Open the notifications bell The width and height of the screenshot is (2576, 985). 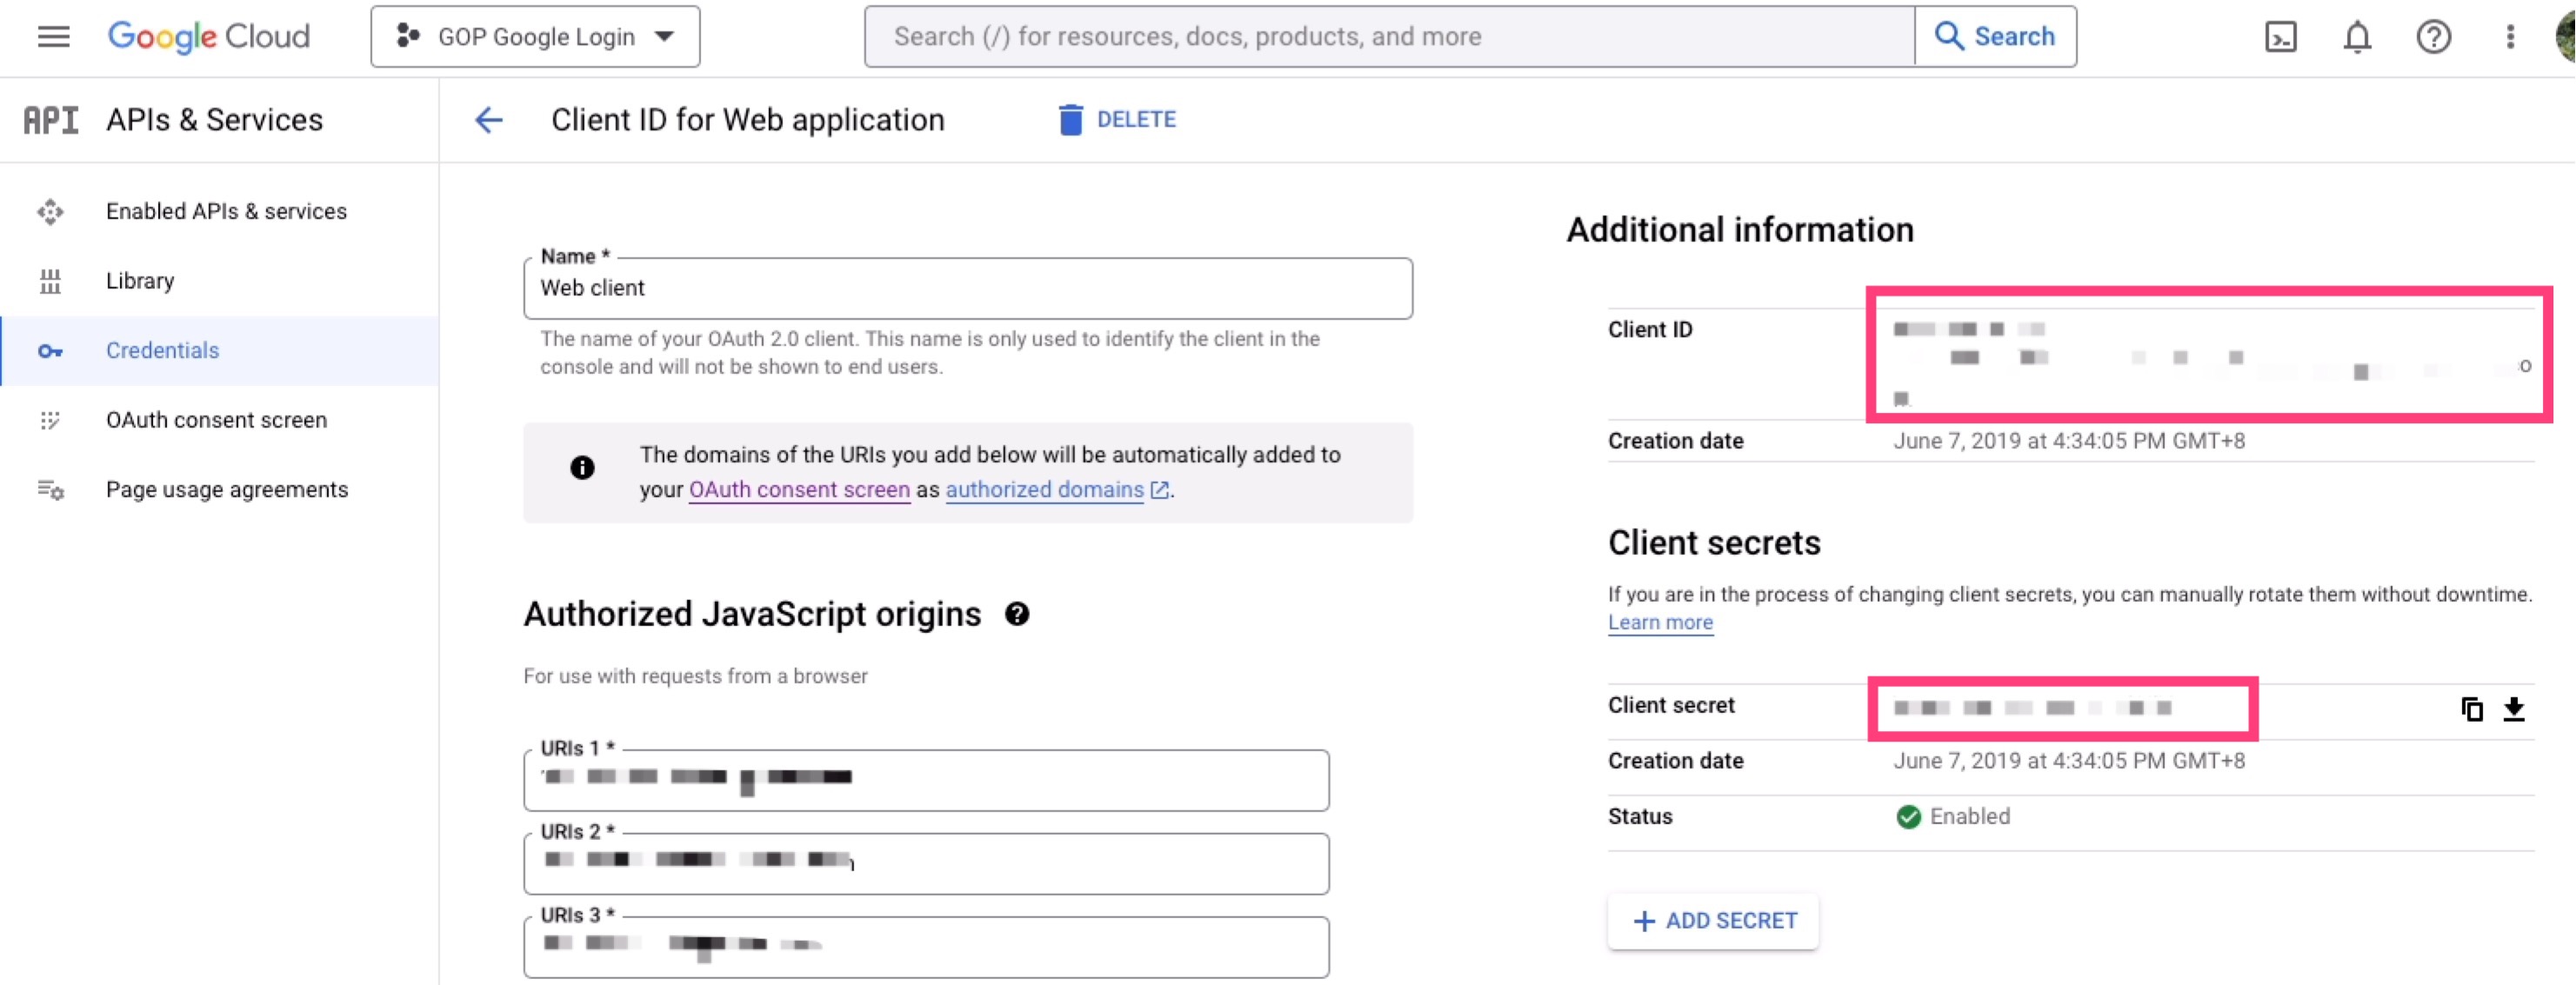coord(2357,37)
